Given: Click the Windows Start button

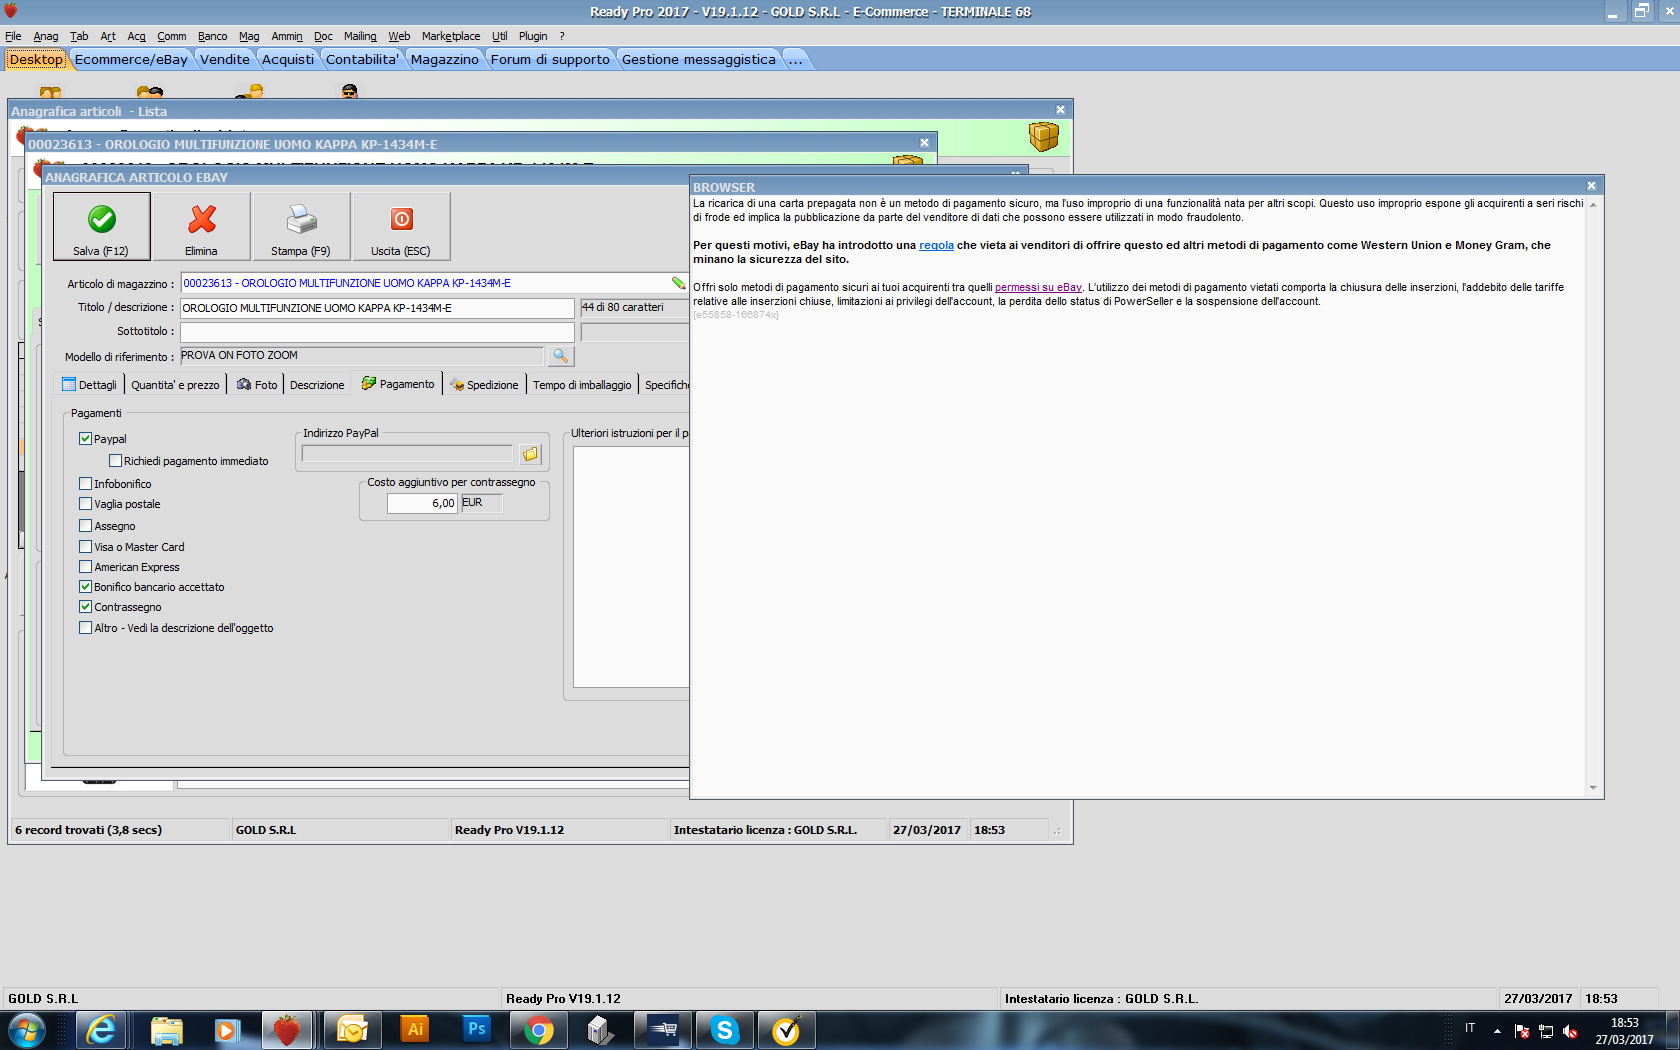Looking at the screenshot, I should click(x=26, y=1030).
